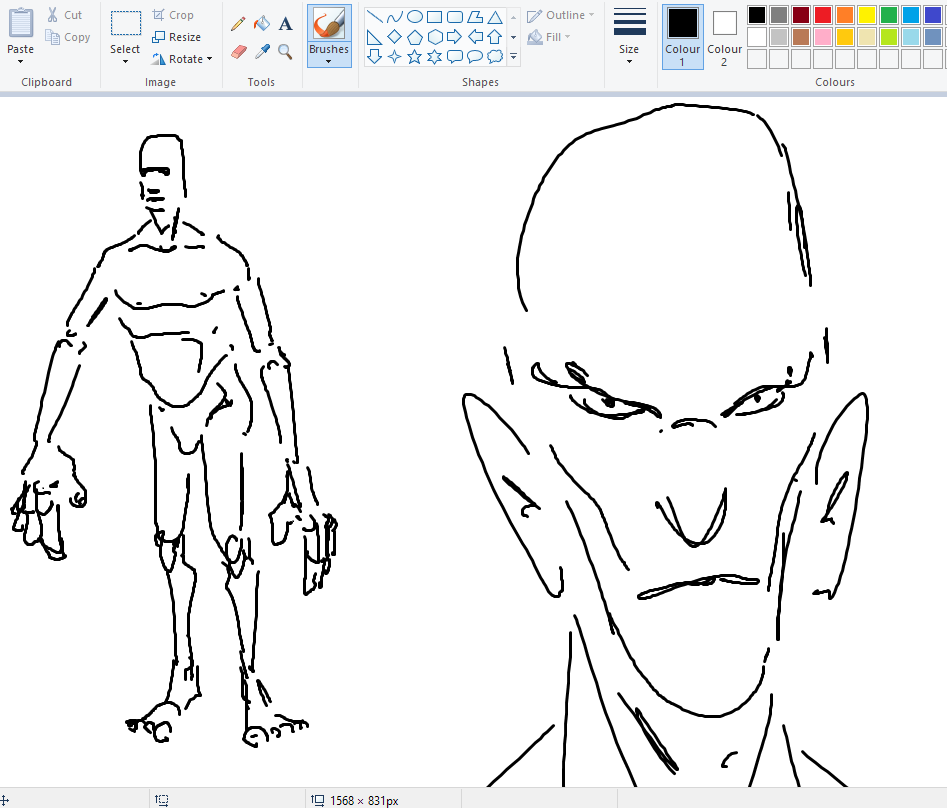Screen dimensions: 947x808
Task: Choose the Hexagon shape
Action: (434, 37)
